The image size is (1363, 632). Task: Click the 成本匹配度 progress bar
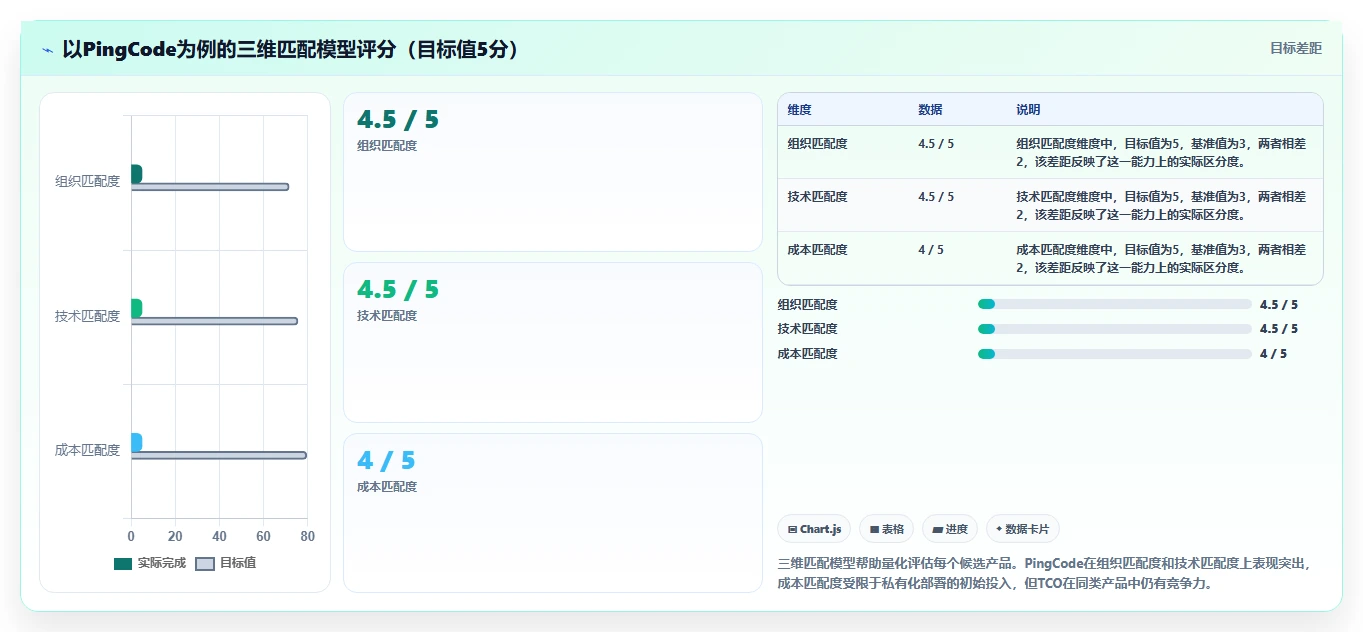tap(1114, 354)
